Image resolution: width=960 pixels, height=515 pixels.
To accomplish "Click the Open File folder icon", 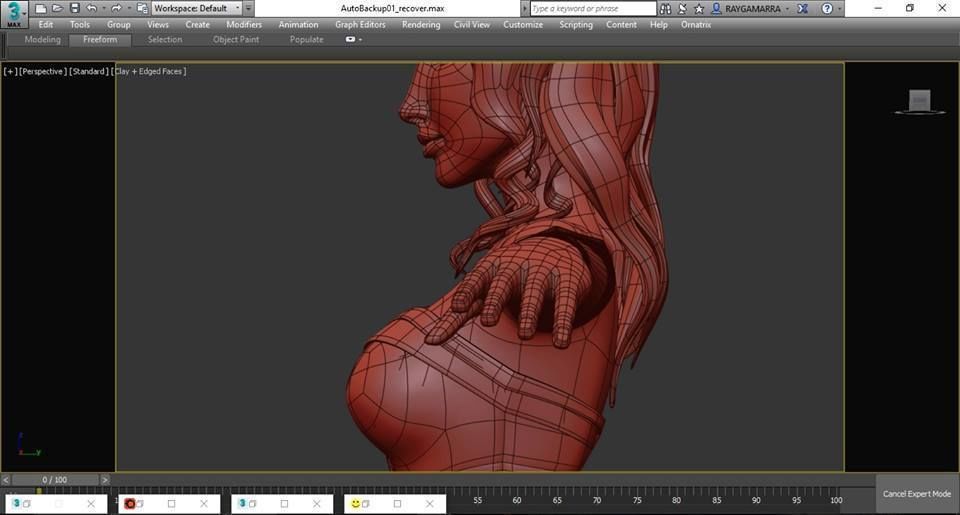I will [58, 9].
